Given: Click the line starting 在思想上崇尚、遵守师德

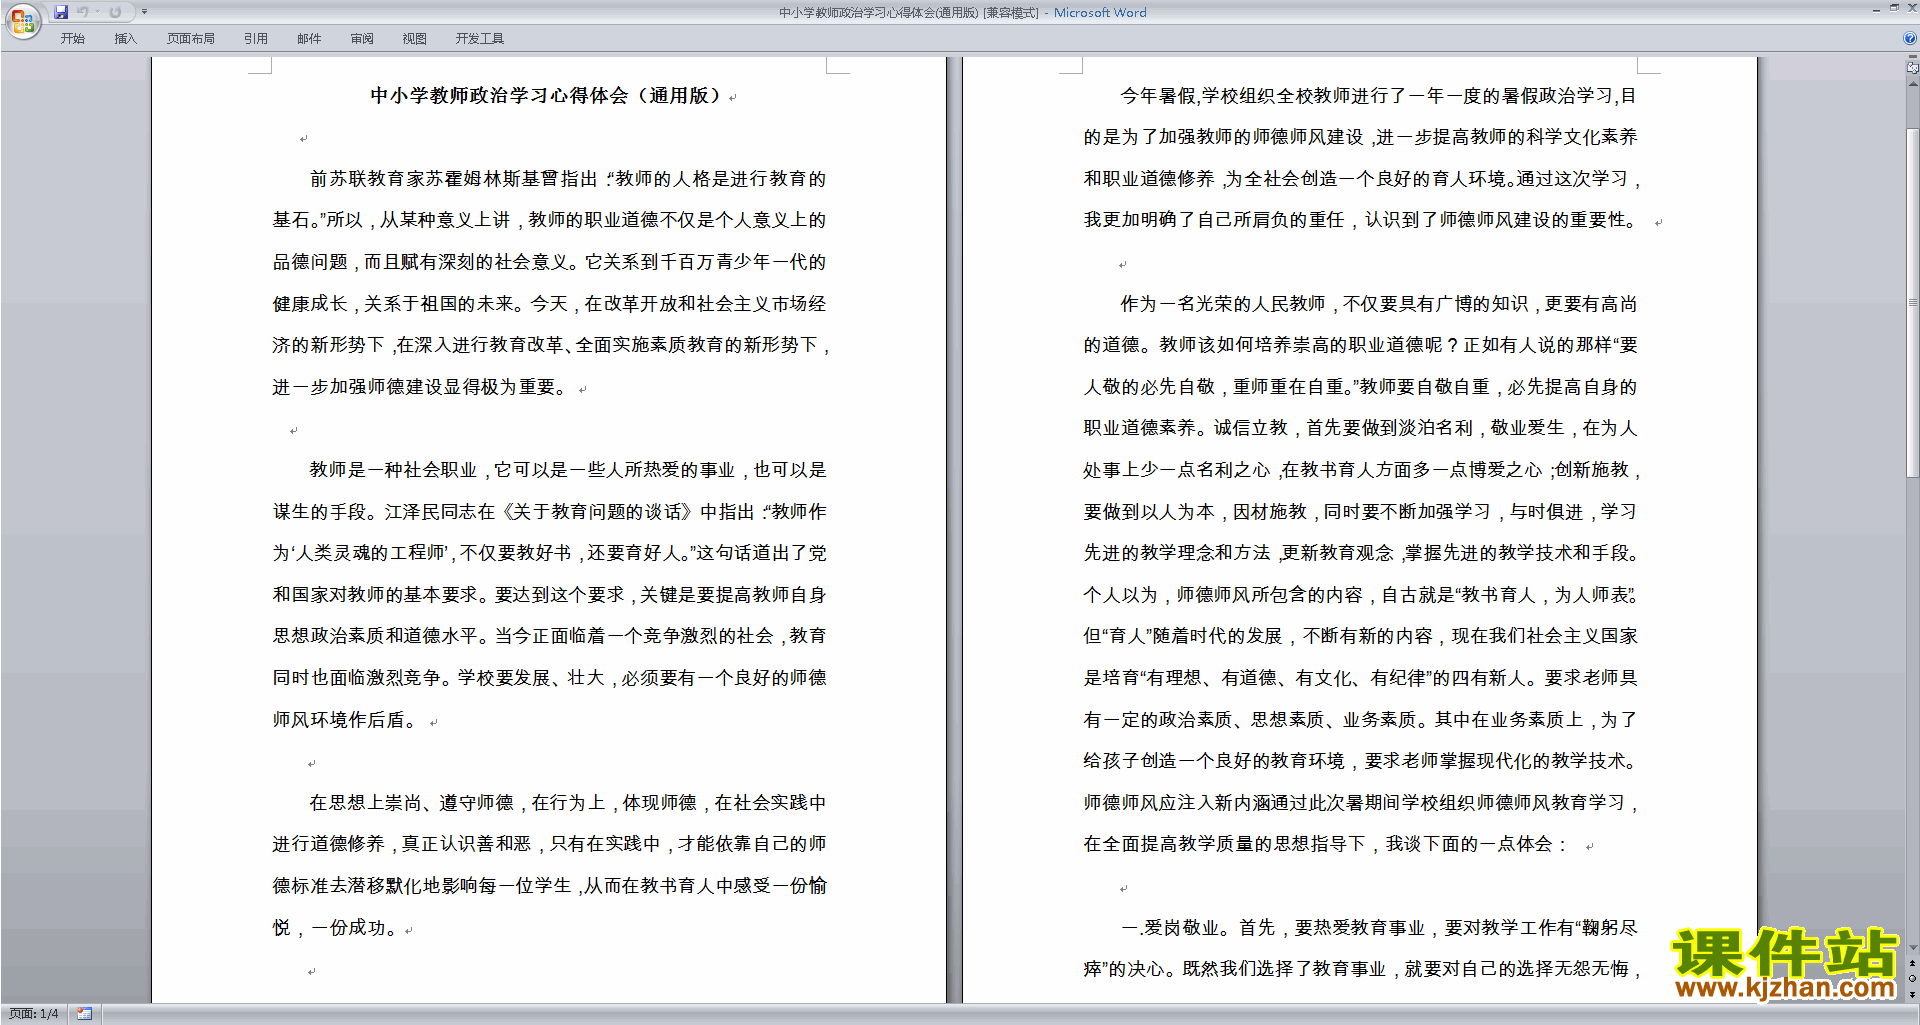Looking at the screenshot, I should click(568, 803).
